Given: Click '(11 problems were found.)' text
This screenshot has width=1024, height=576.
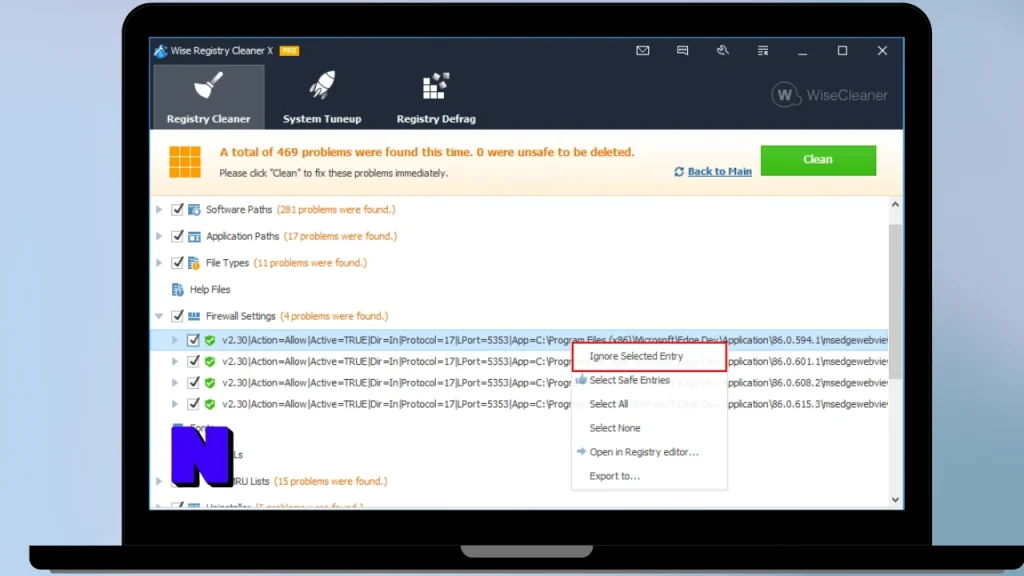Looking at the screenshot, I should pyautogui.click(x=310, y=263).
